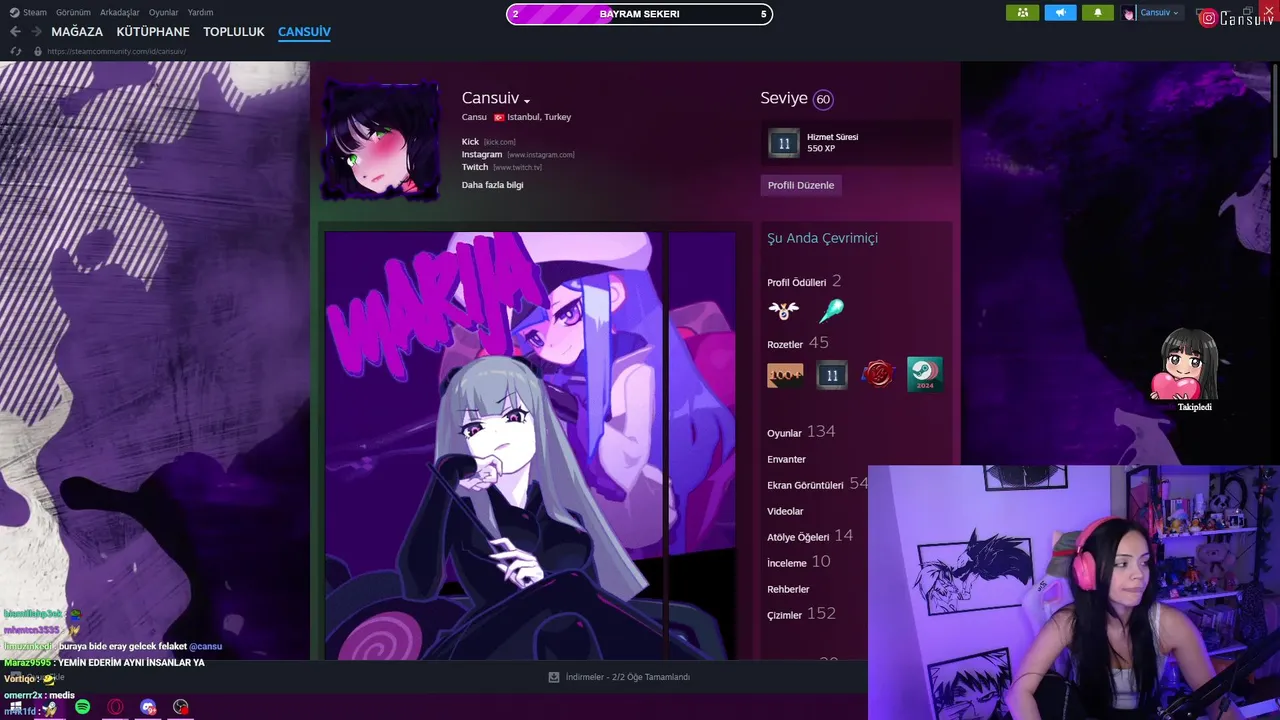The width and height of the screenshot is (1280, 720).
Task: Open the Yardım menu
Action: pyautogui.click(x=200, y=12)
